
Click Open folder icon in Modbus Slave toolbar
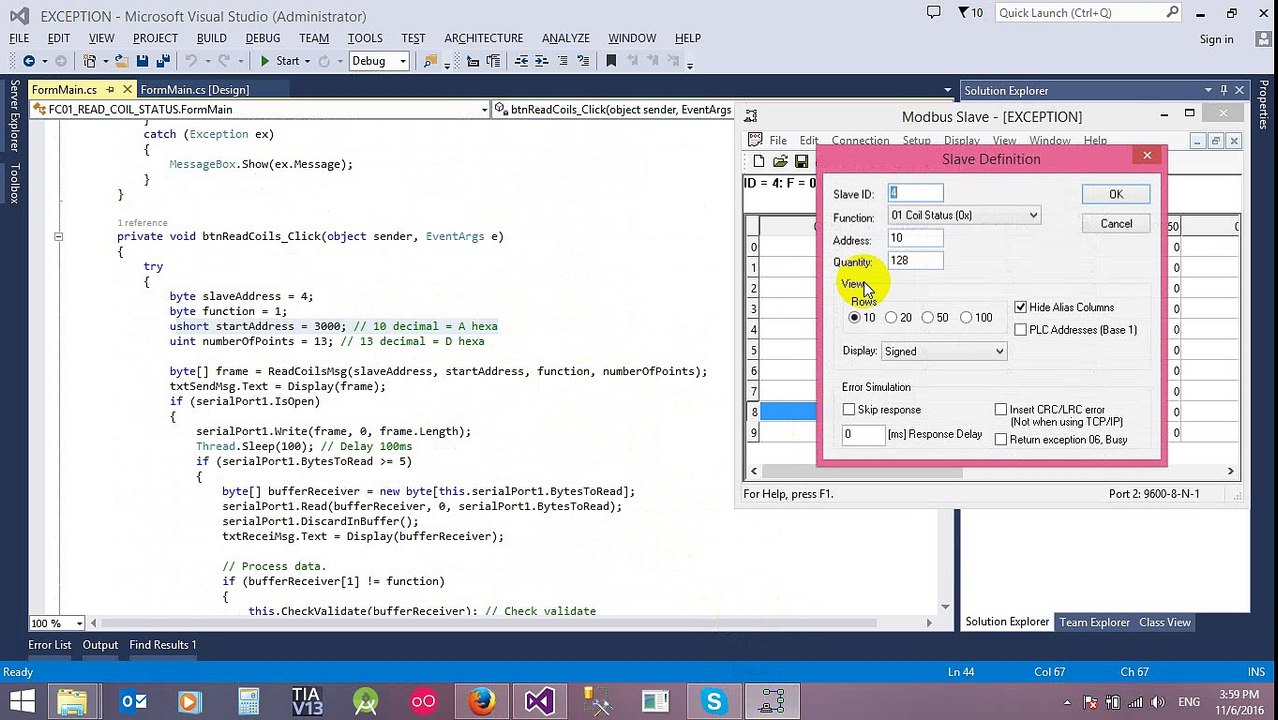pyautogui.click(x=780, y=161)
